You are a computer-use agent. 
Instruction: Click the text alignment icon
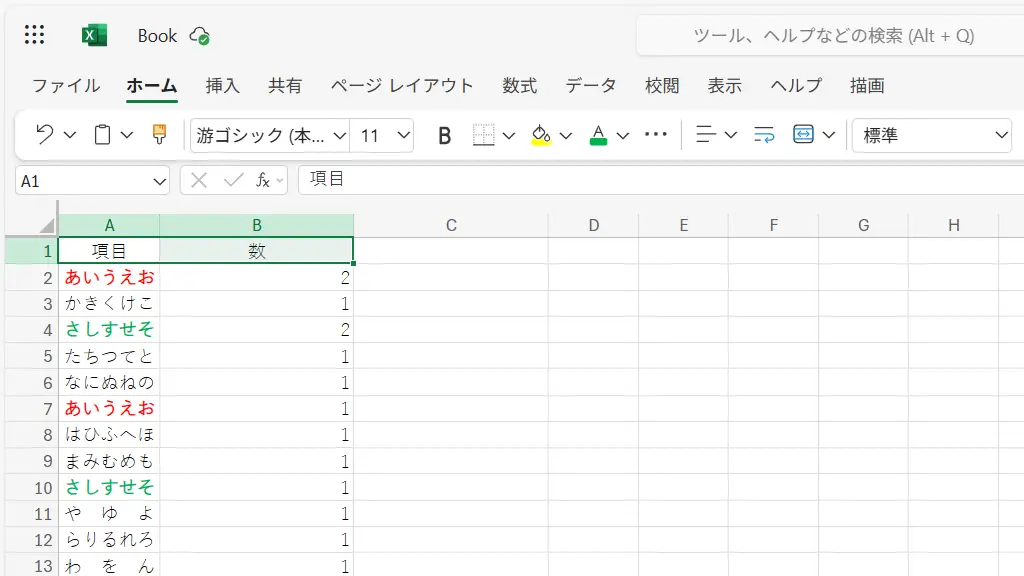705,135
